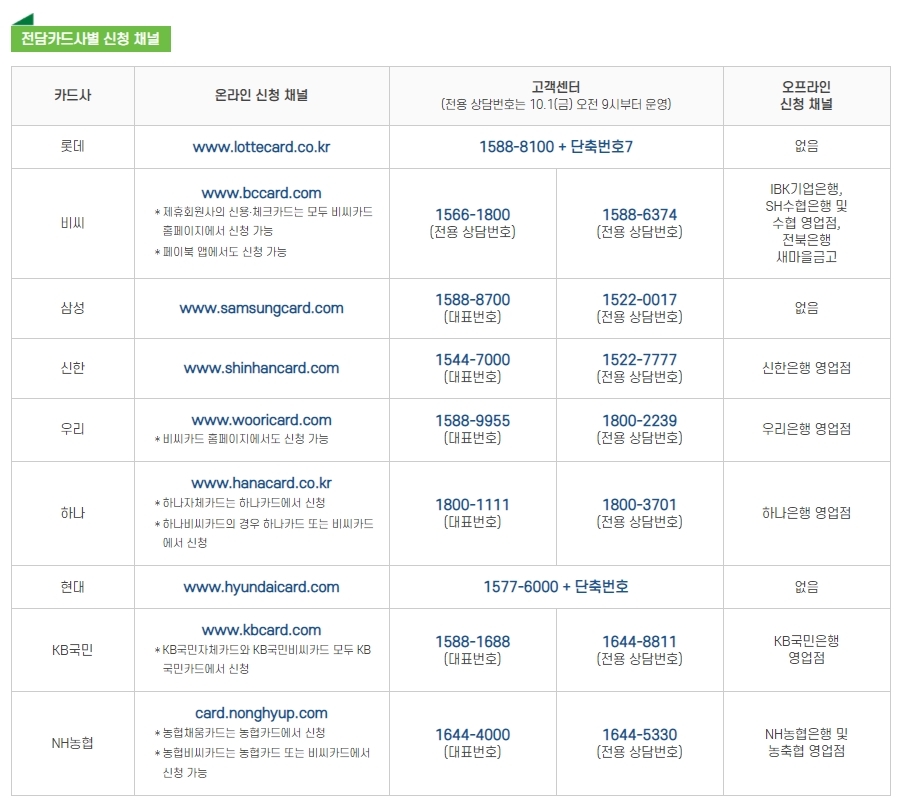Click the 없음 cell in the 현대 row
The width and height of the screenshot is (907, 803).
[806, 587]
